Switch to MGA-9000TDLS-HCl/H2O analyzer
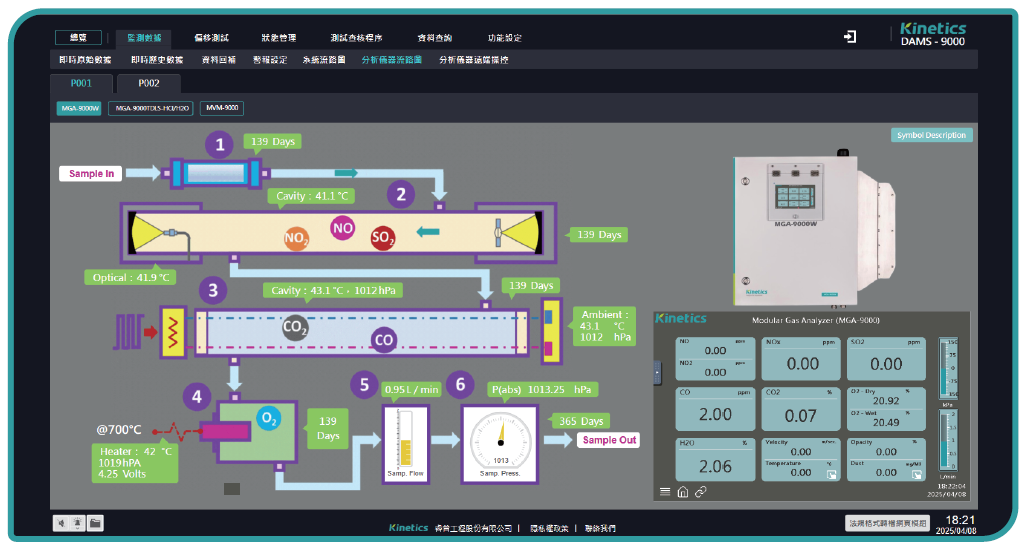The width and height of the screenshot is (1027, 553). (151, 108)
